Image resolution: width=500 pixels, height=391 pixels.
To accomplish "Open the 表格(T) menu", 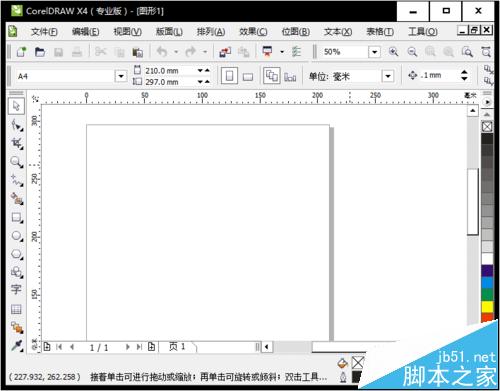I will [x=380, y=32].
